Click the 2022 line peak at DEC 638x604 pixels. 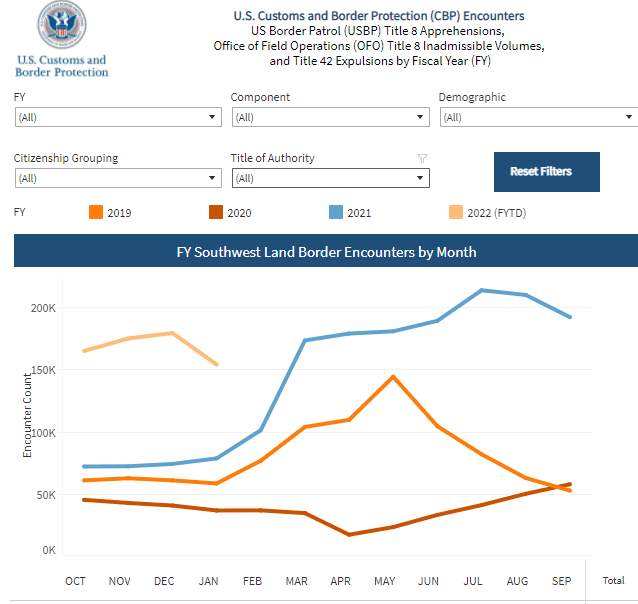[173, 333]
